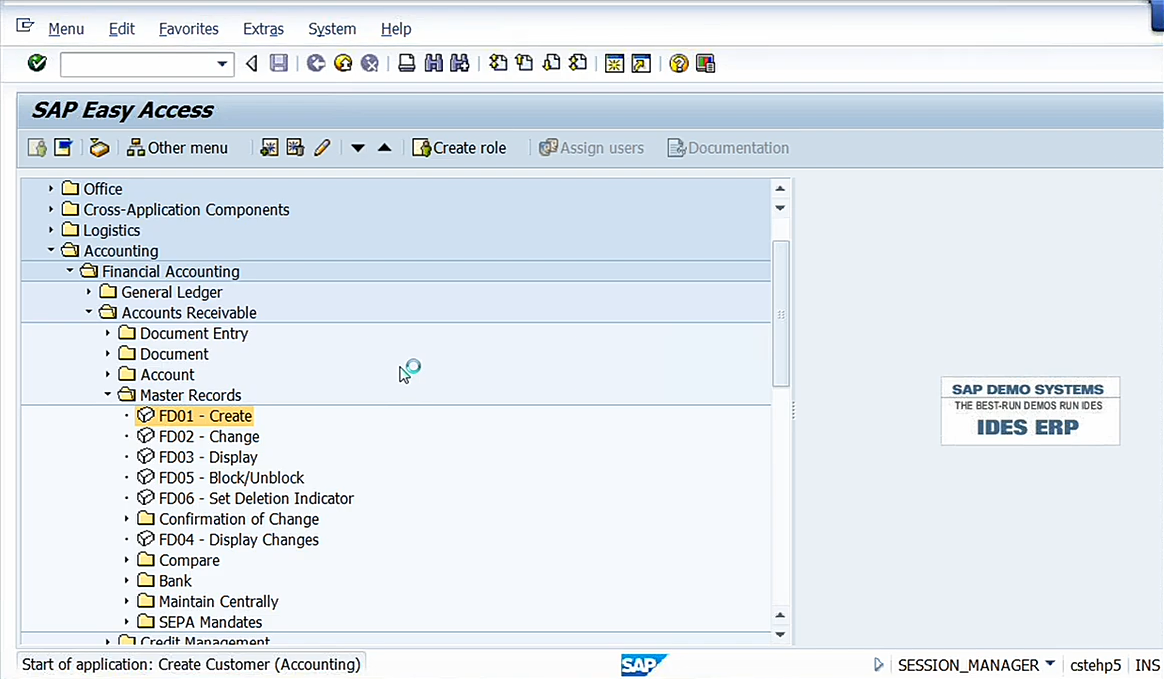Click the Move Favorites Up arrow
The height and width of the screenshot is (679, 1164).
385,148
